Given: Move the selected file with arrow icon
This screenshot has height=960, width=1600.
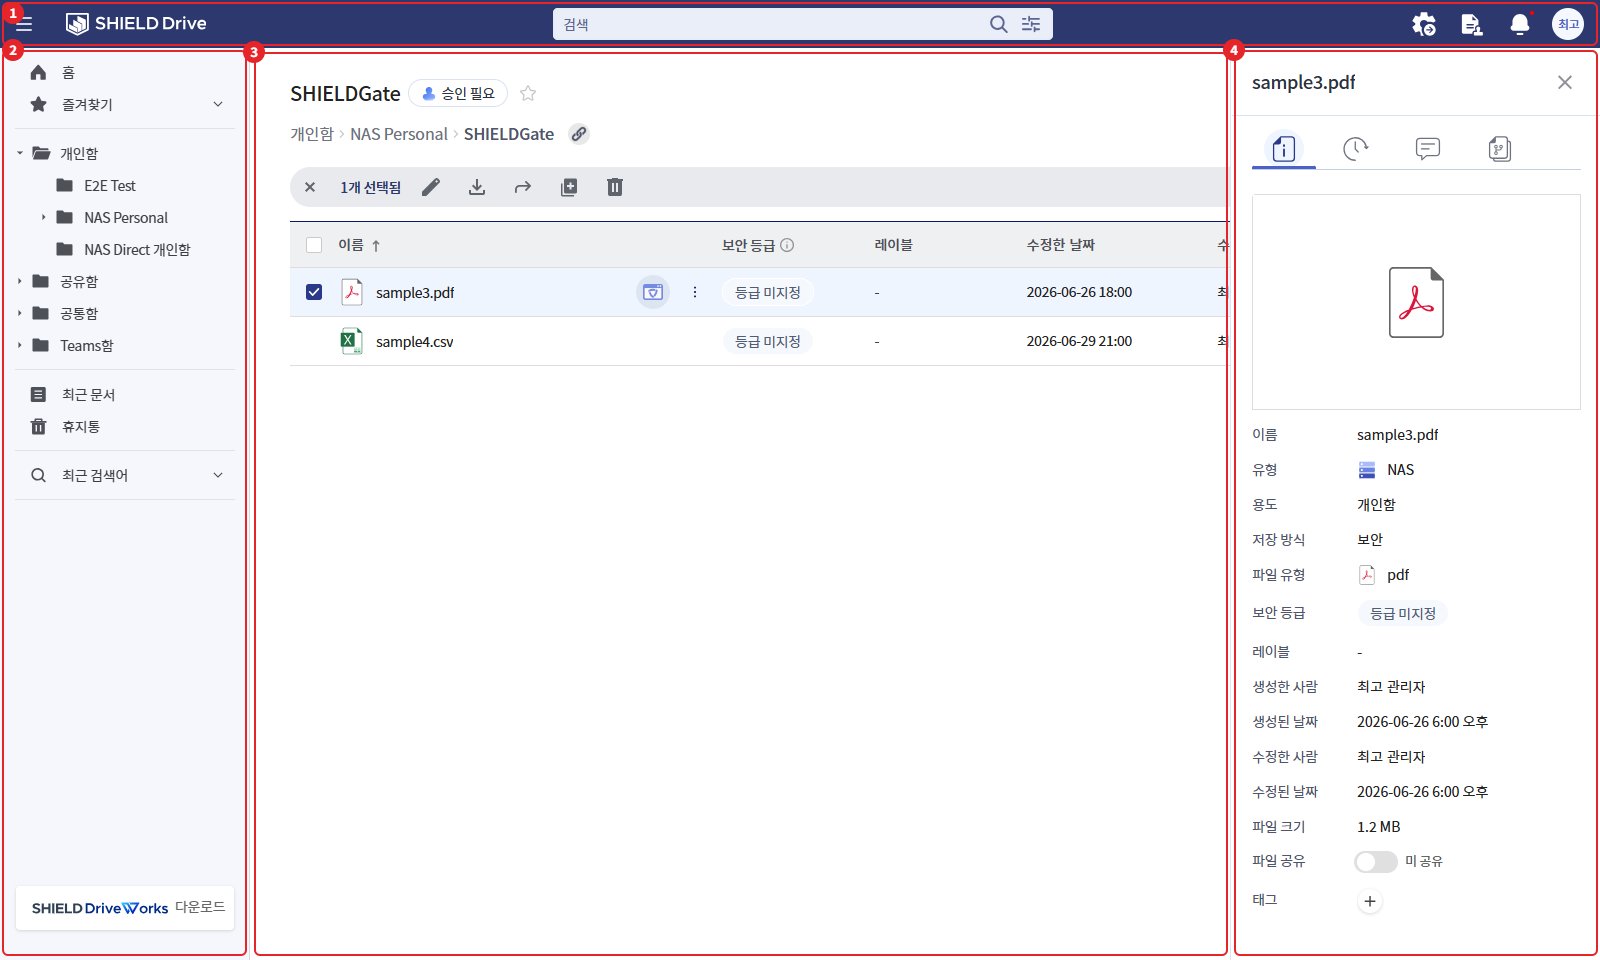Looking at the screenshot, I should click(523, 187).
